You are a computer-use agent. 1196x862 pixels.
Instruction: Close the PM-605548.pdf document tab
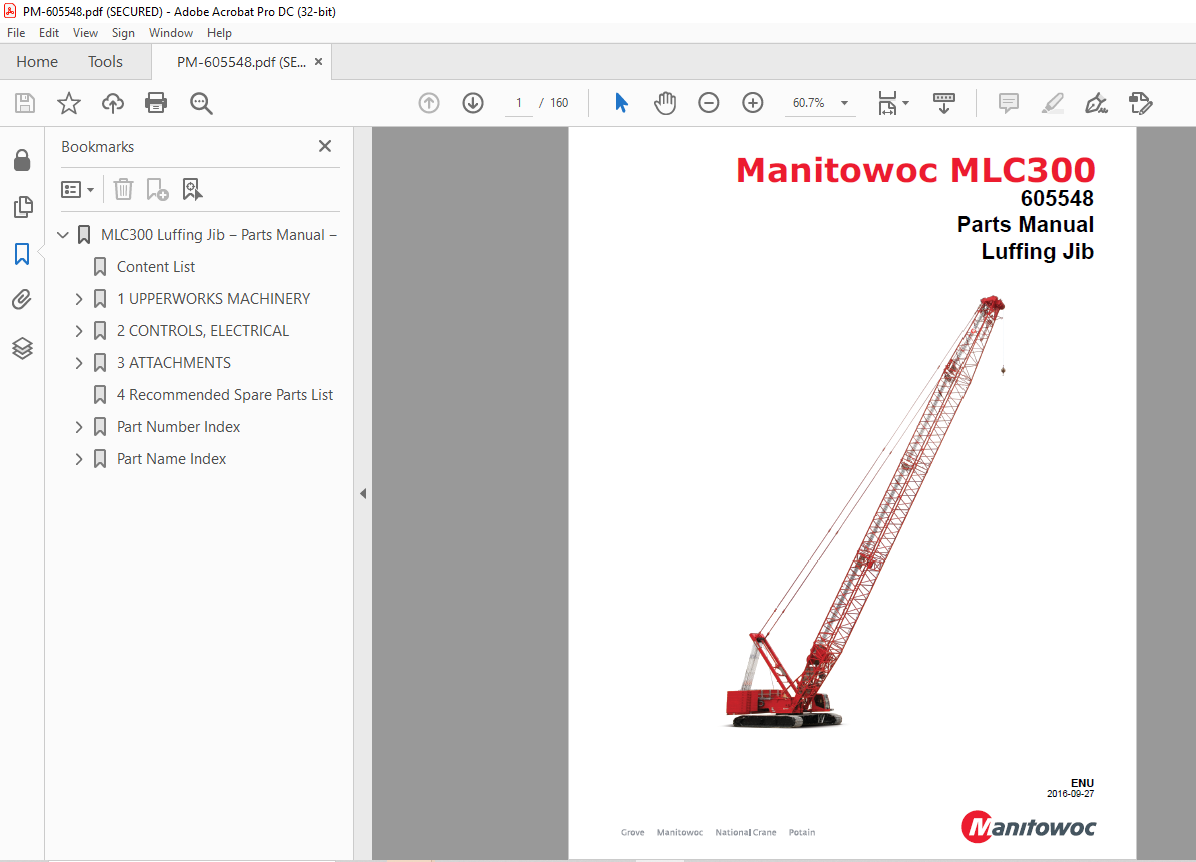tap(319, 62)
